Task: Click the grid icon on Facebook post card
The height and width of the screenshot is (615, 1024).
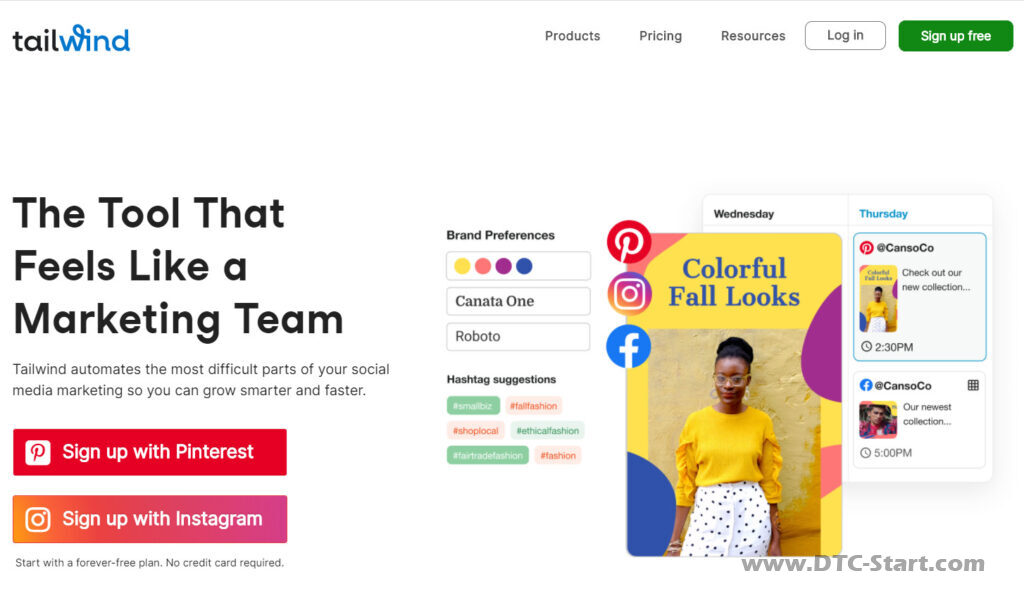Action: tap(973, 385)
